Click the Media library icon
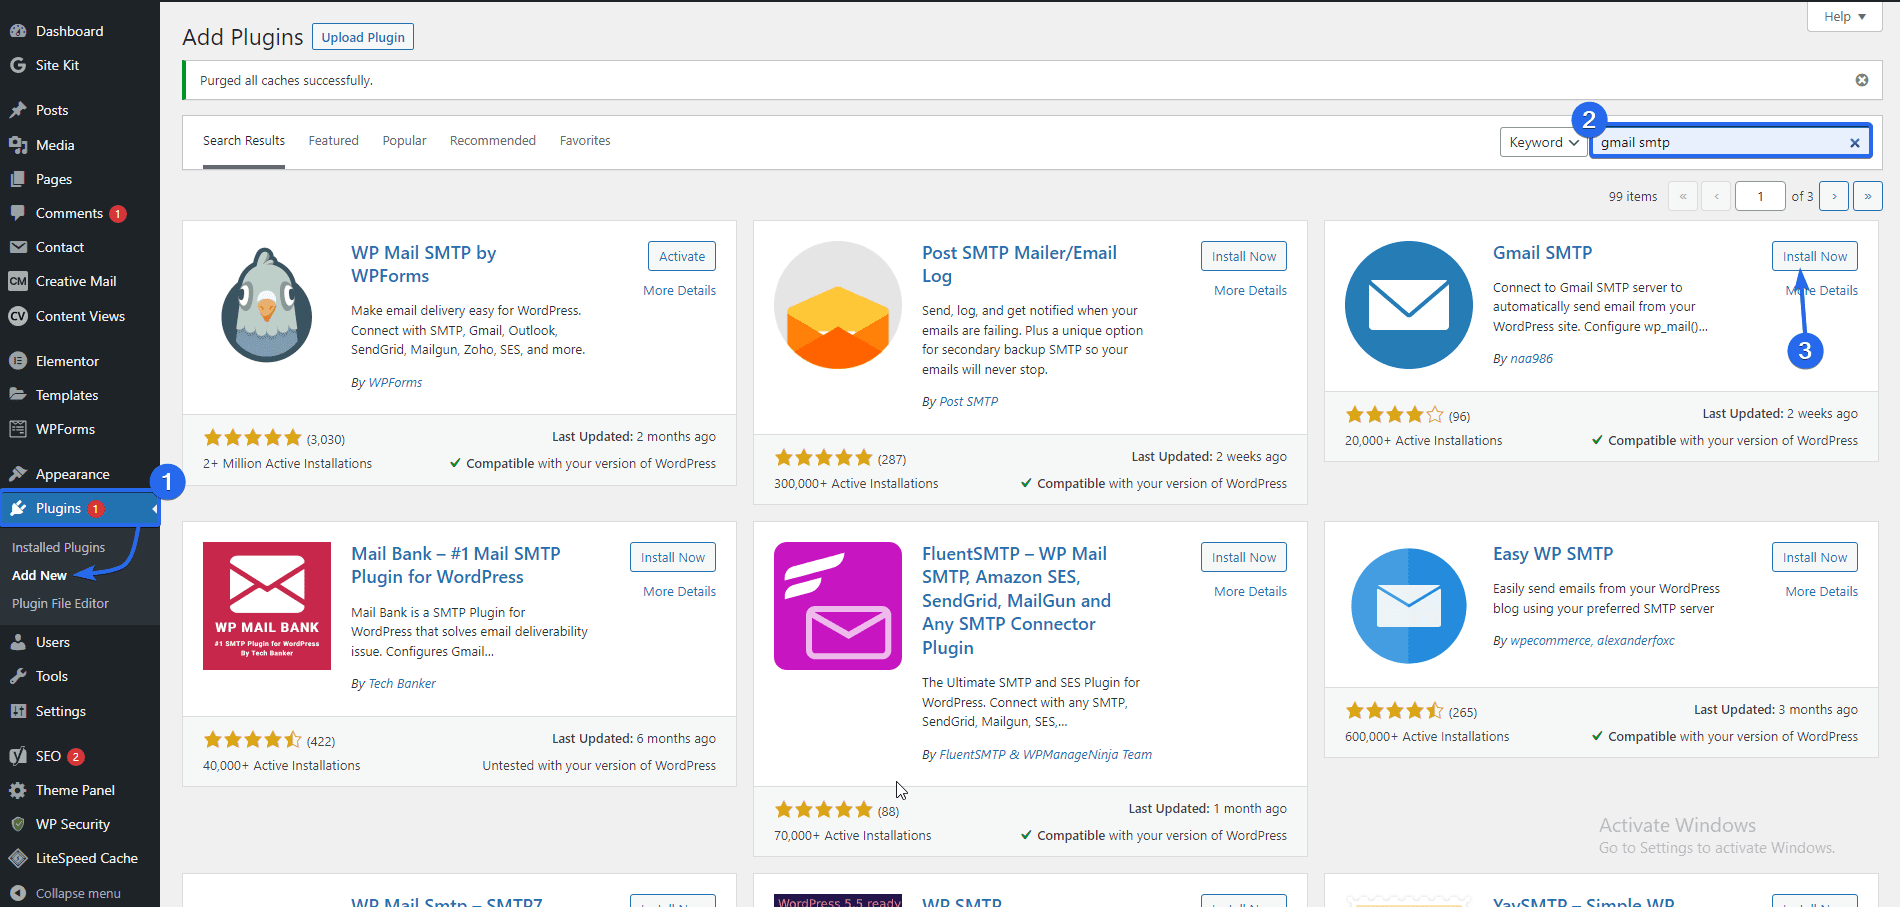The height and width of the screenshot is (907, 1900). [x=18, y=145]
